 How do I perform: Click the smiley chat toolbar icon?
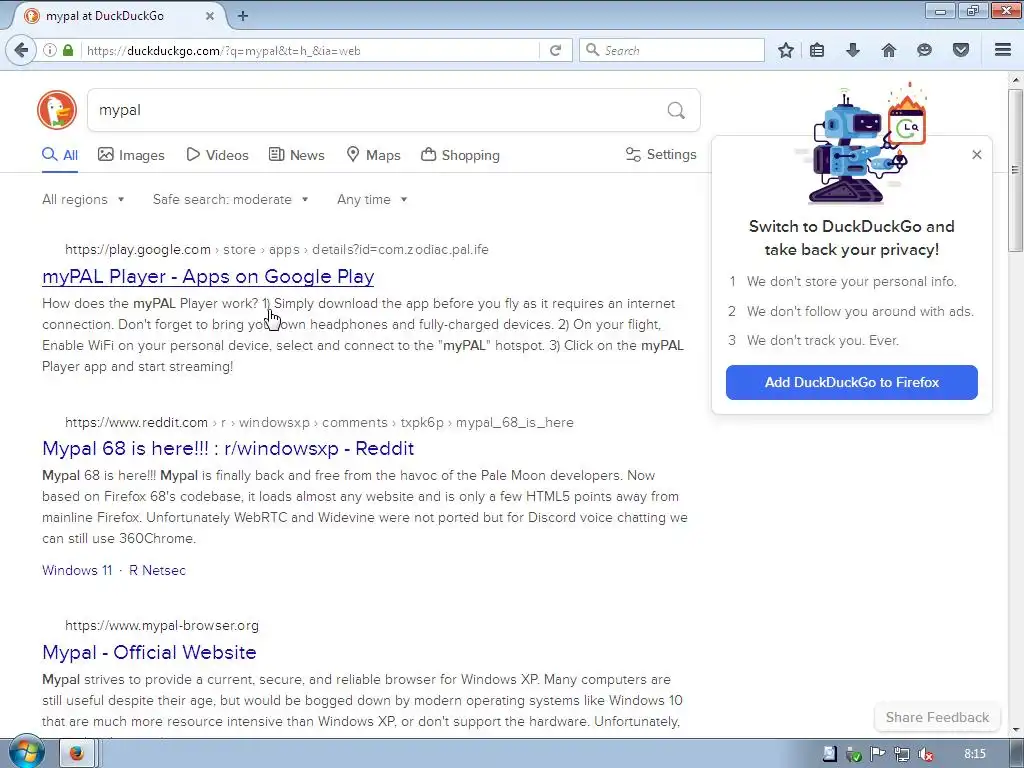[x=924, y=50]
